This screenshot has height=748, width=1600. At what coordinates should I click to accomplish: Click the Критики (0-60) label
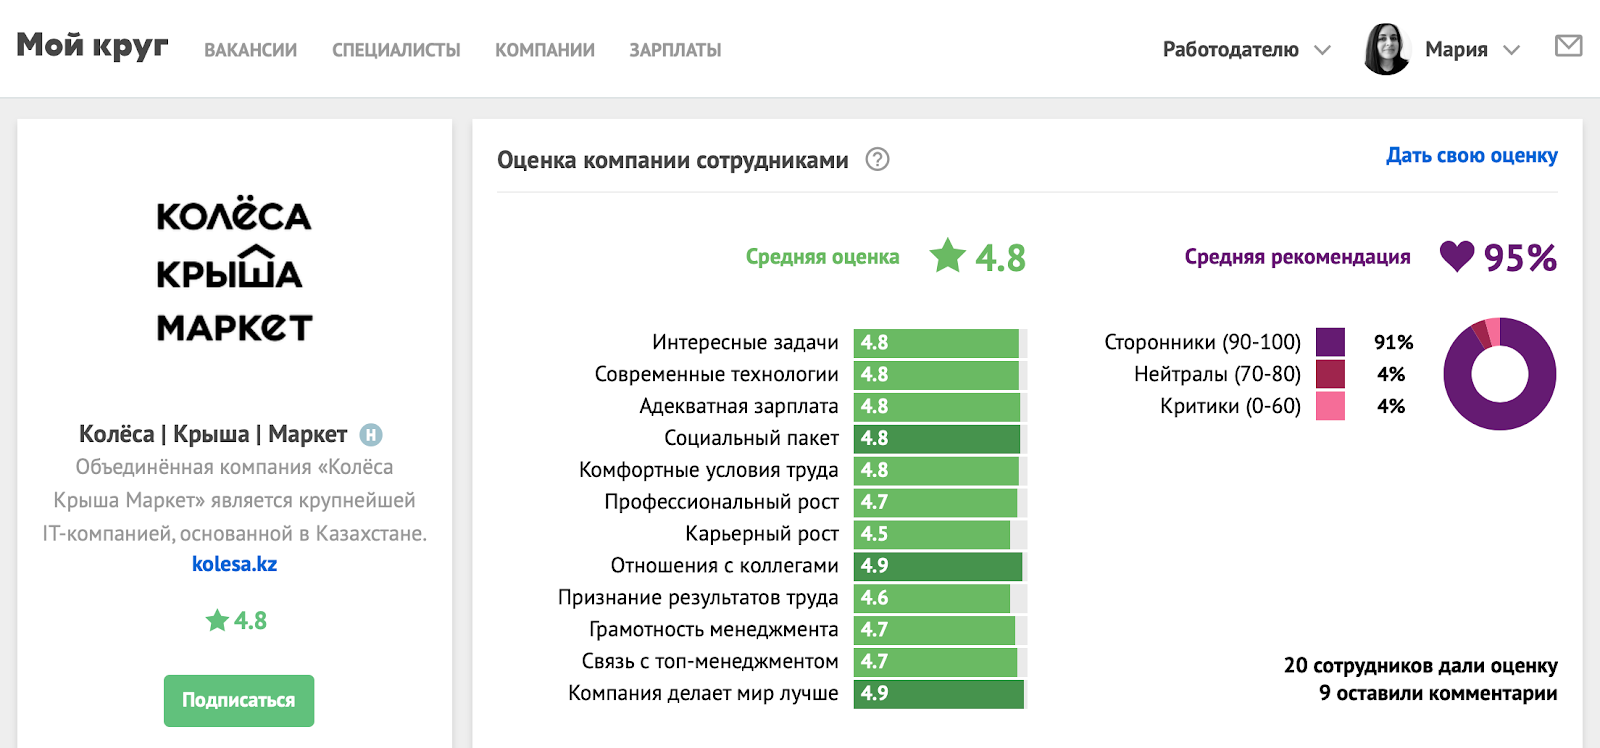coord(1230,406)
